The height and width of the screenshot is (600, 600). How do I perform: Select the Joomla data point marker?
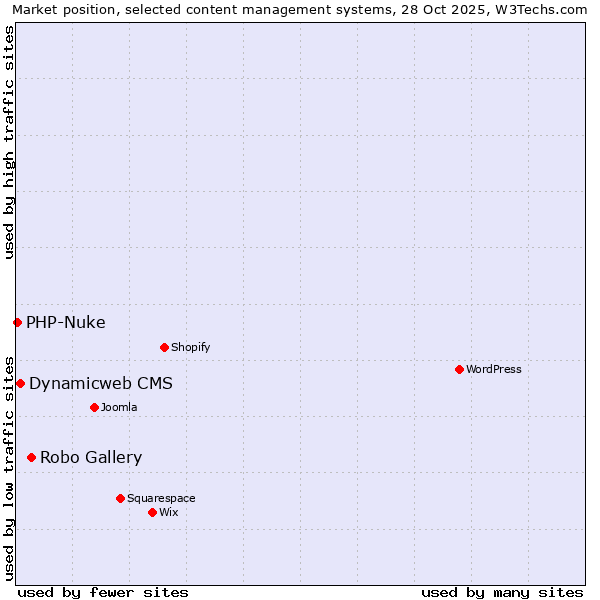coord(94,407)
